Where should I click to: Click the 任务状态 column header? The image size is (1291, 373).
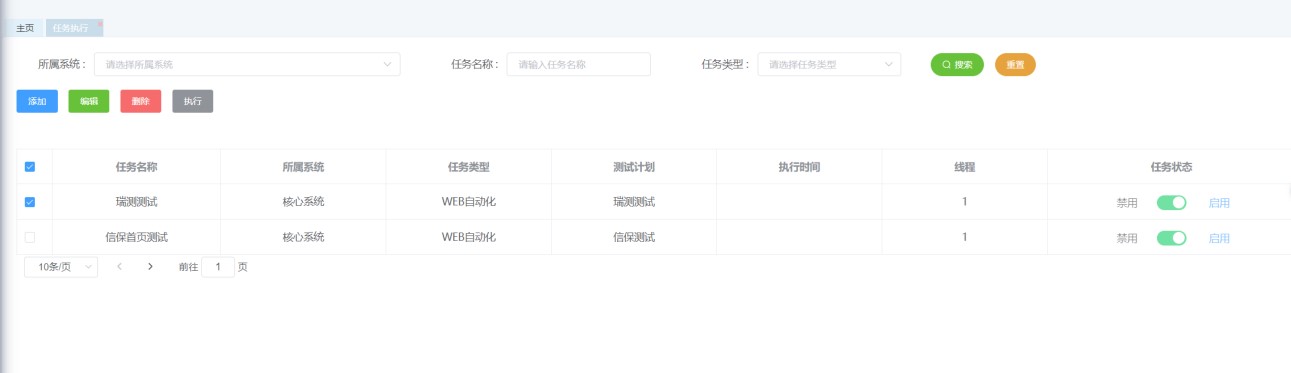point(1171,167)
